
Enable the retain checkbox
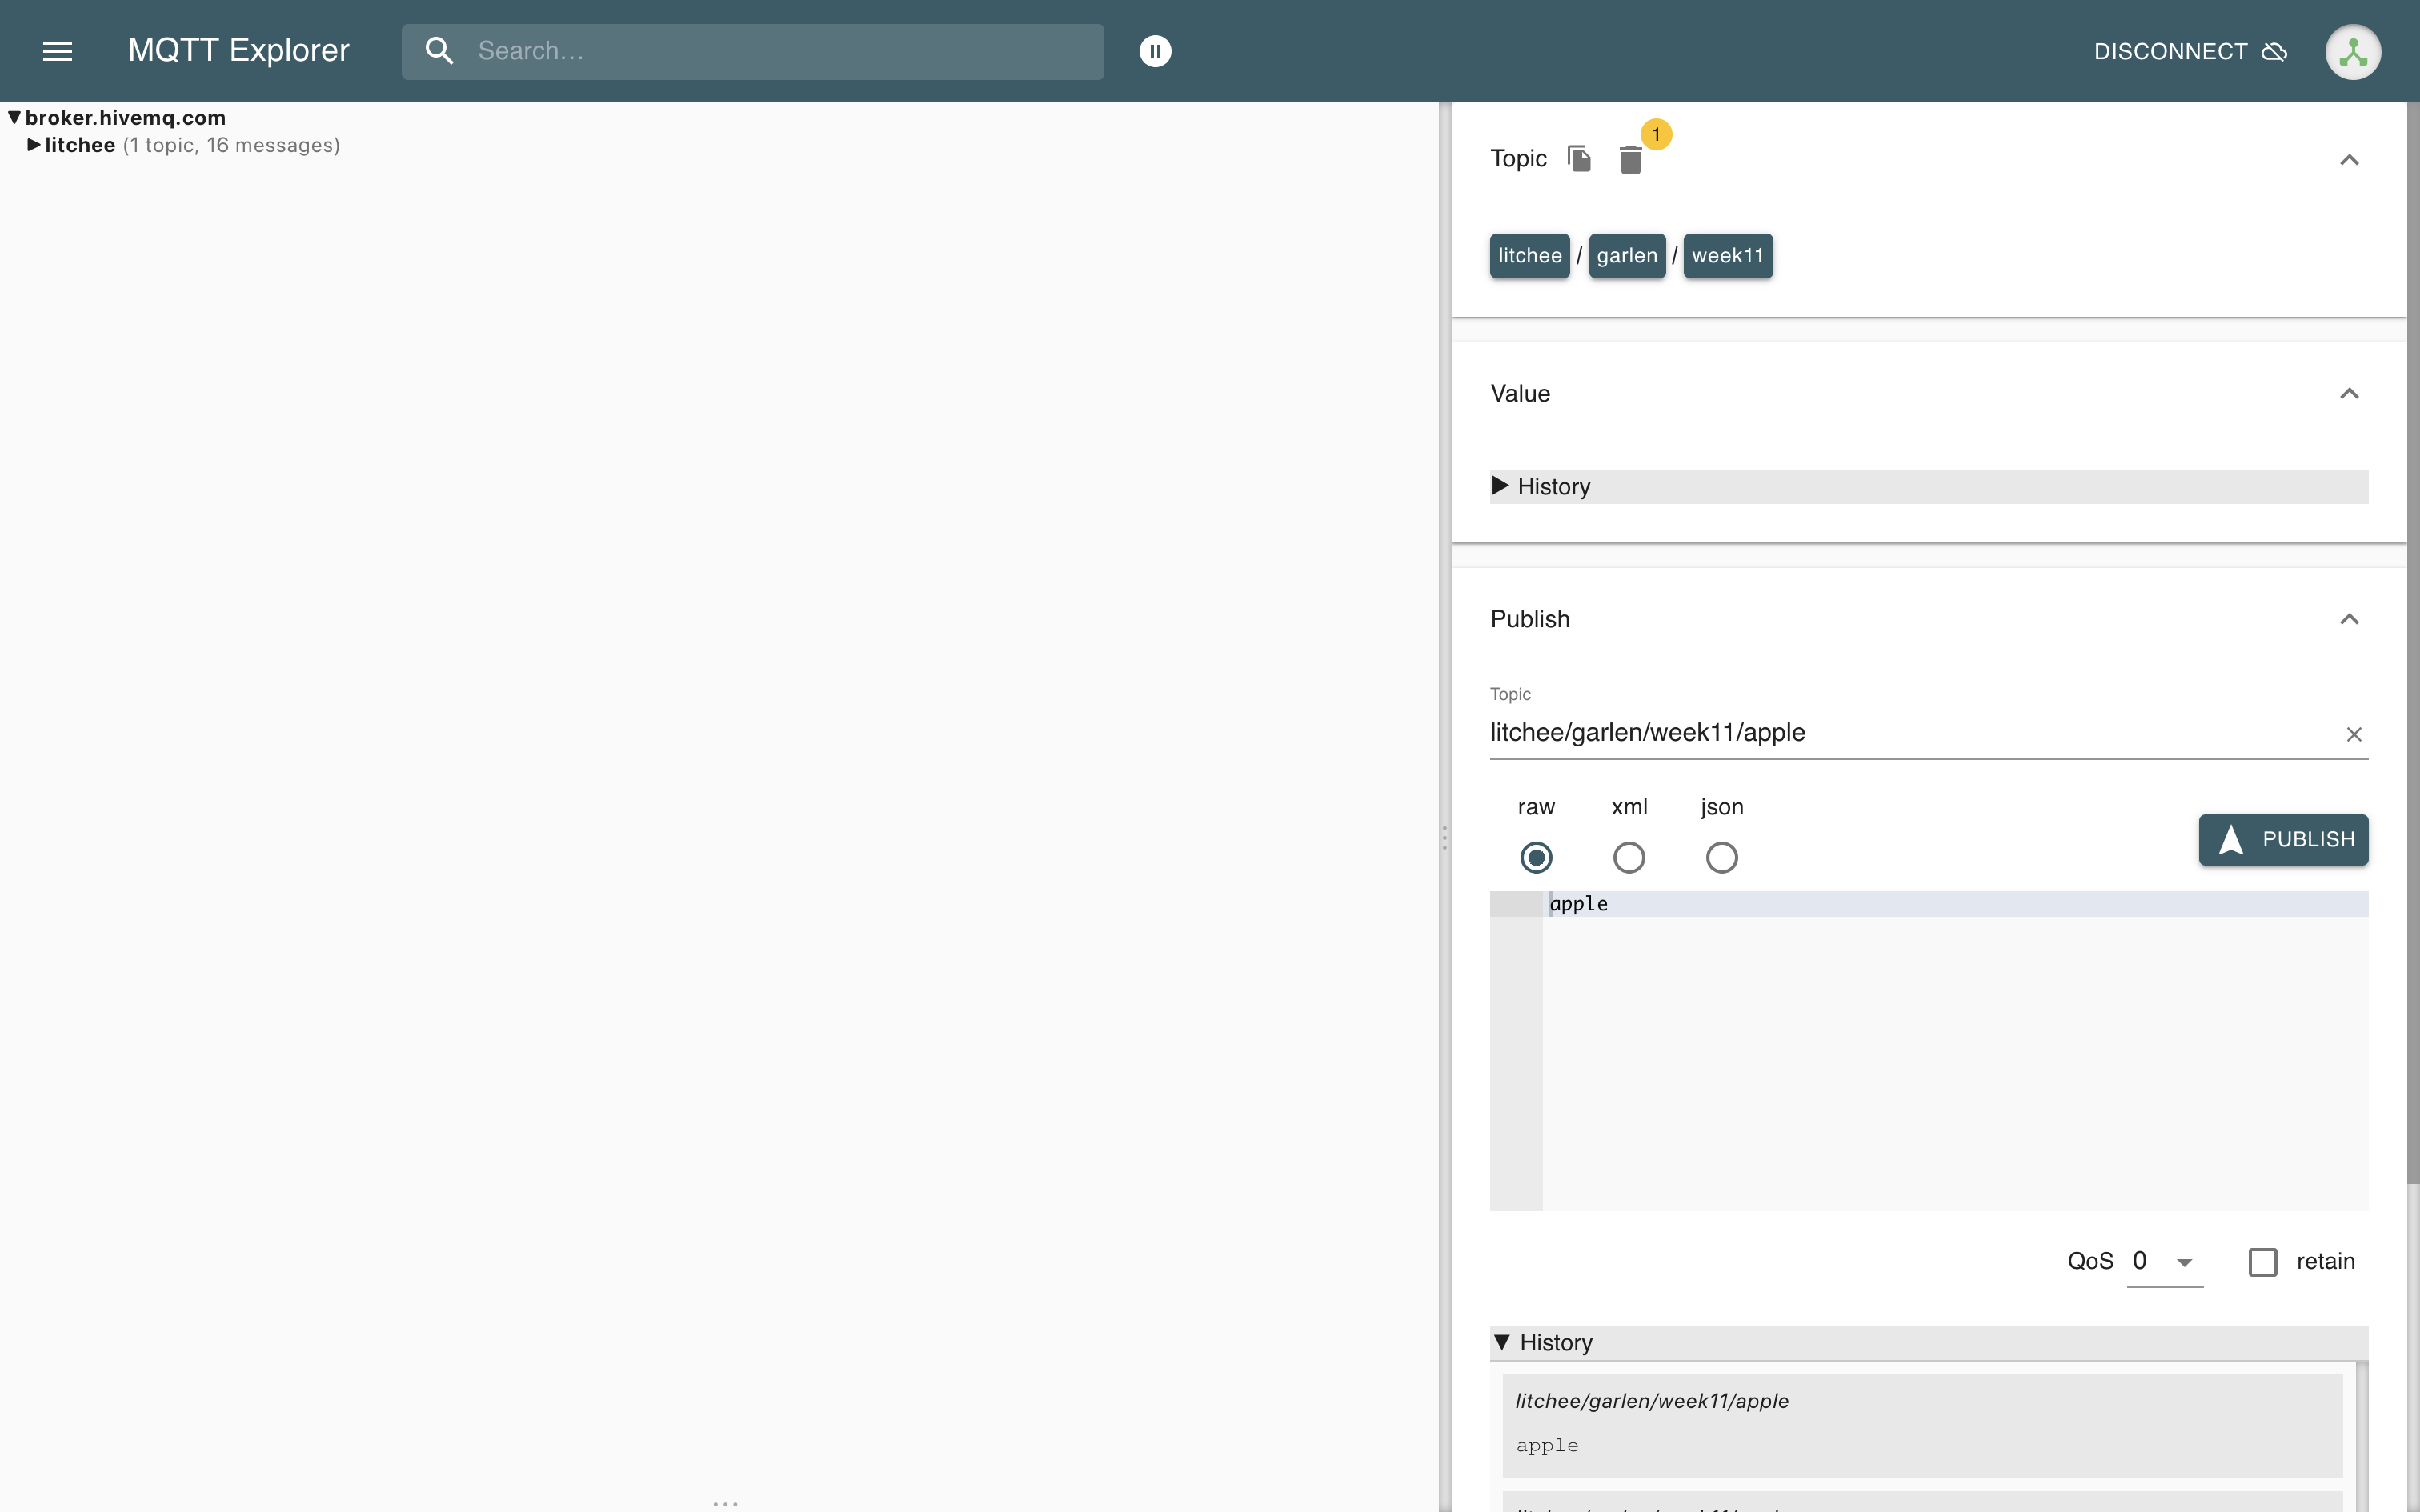(2263, 1262)
